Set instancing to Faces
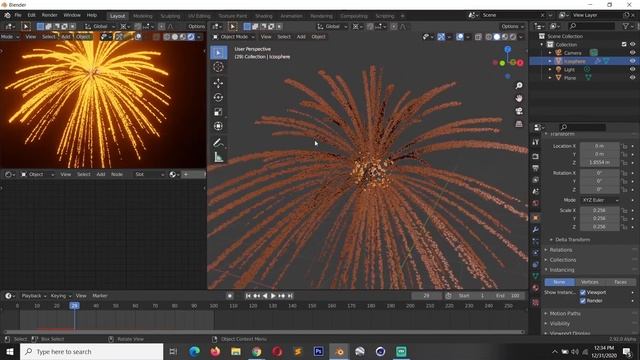Screen dimensions: 640x360 tap(620, 282)
